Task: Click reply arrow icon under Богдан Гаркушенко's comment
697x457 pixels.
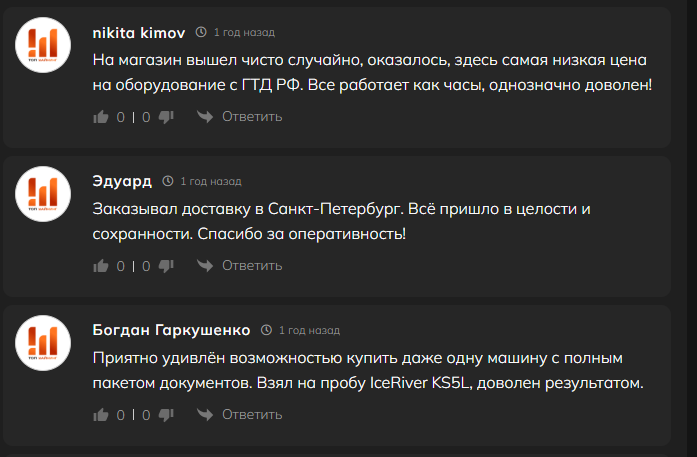Action: coord(204,415)
